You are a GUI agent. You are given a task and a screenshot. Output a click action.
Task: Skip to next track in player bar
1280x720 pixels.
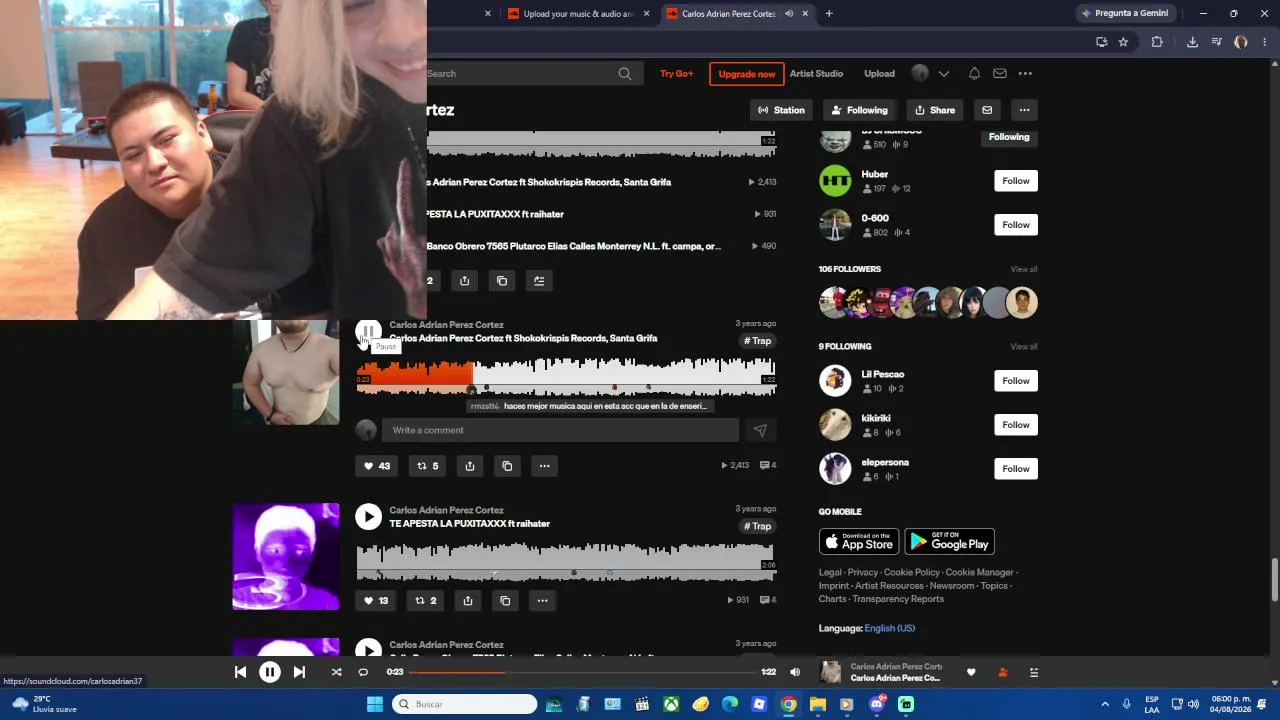coord(299,672)
